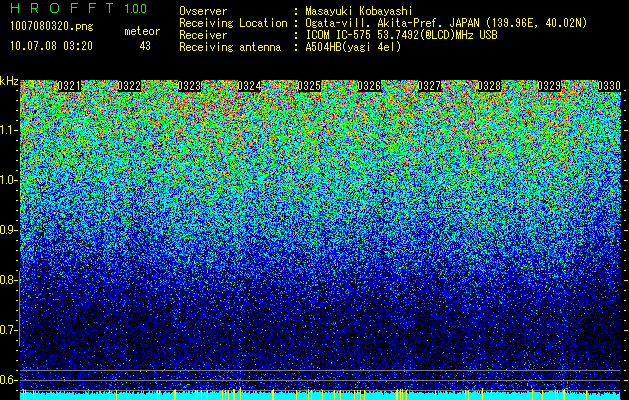The width and height of the screenshot is (629, 400).
Task: Click the Receiving antenna label
Action: [x=230, y=47]
